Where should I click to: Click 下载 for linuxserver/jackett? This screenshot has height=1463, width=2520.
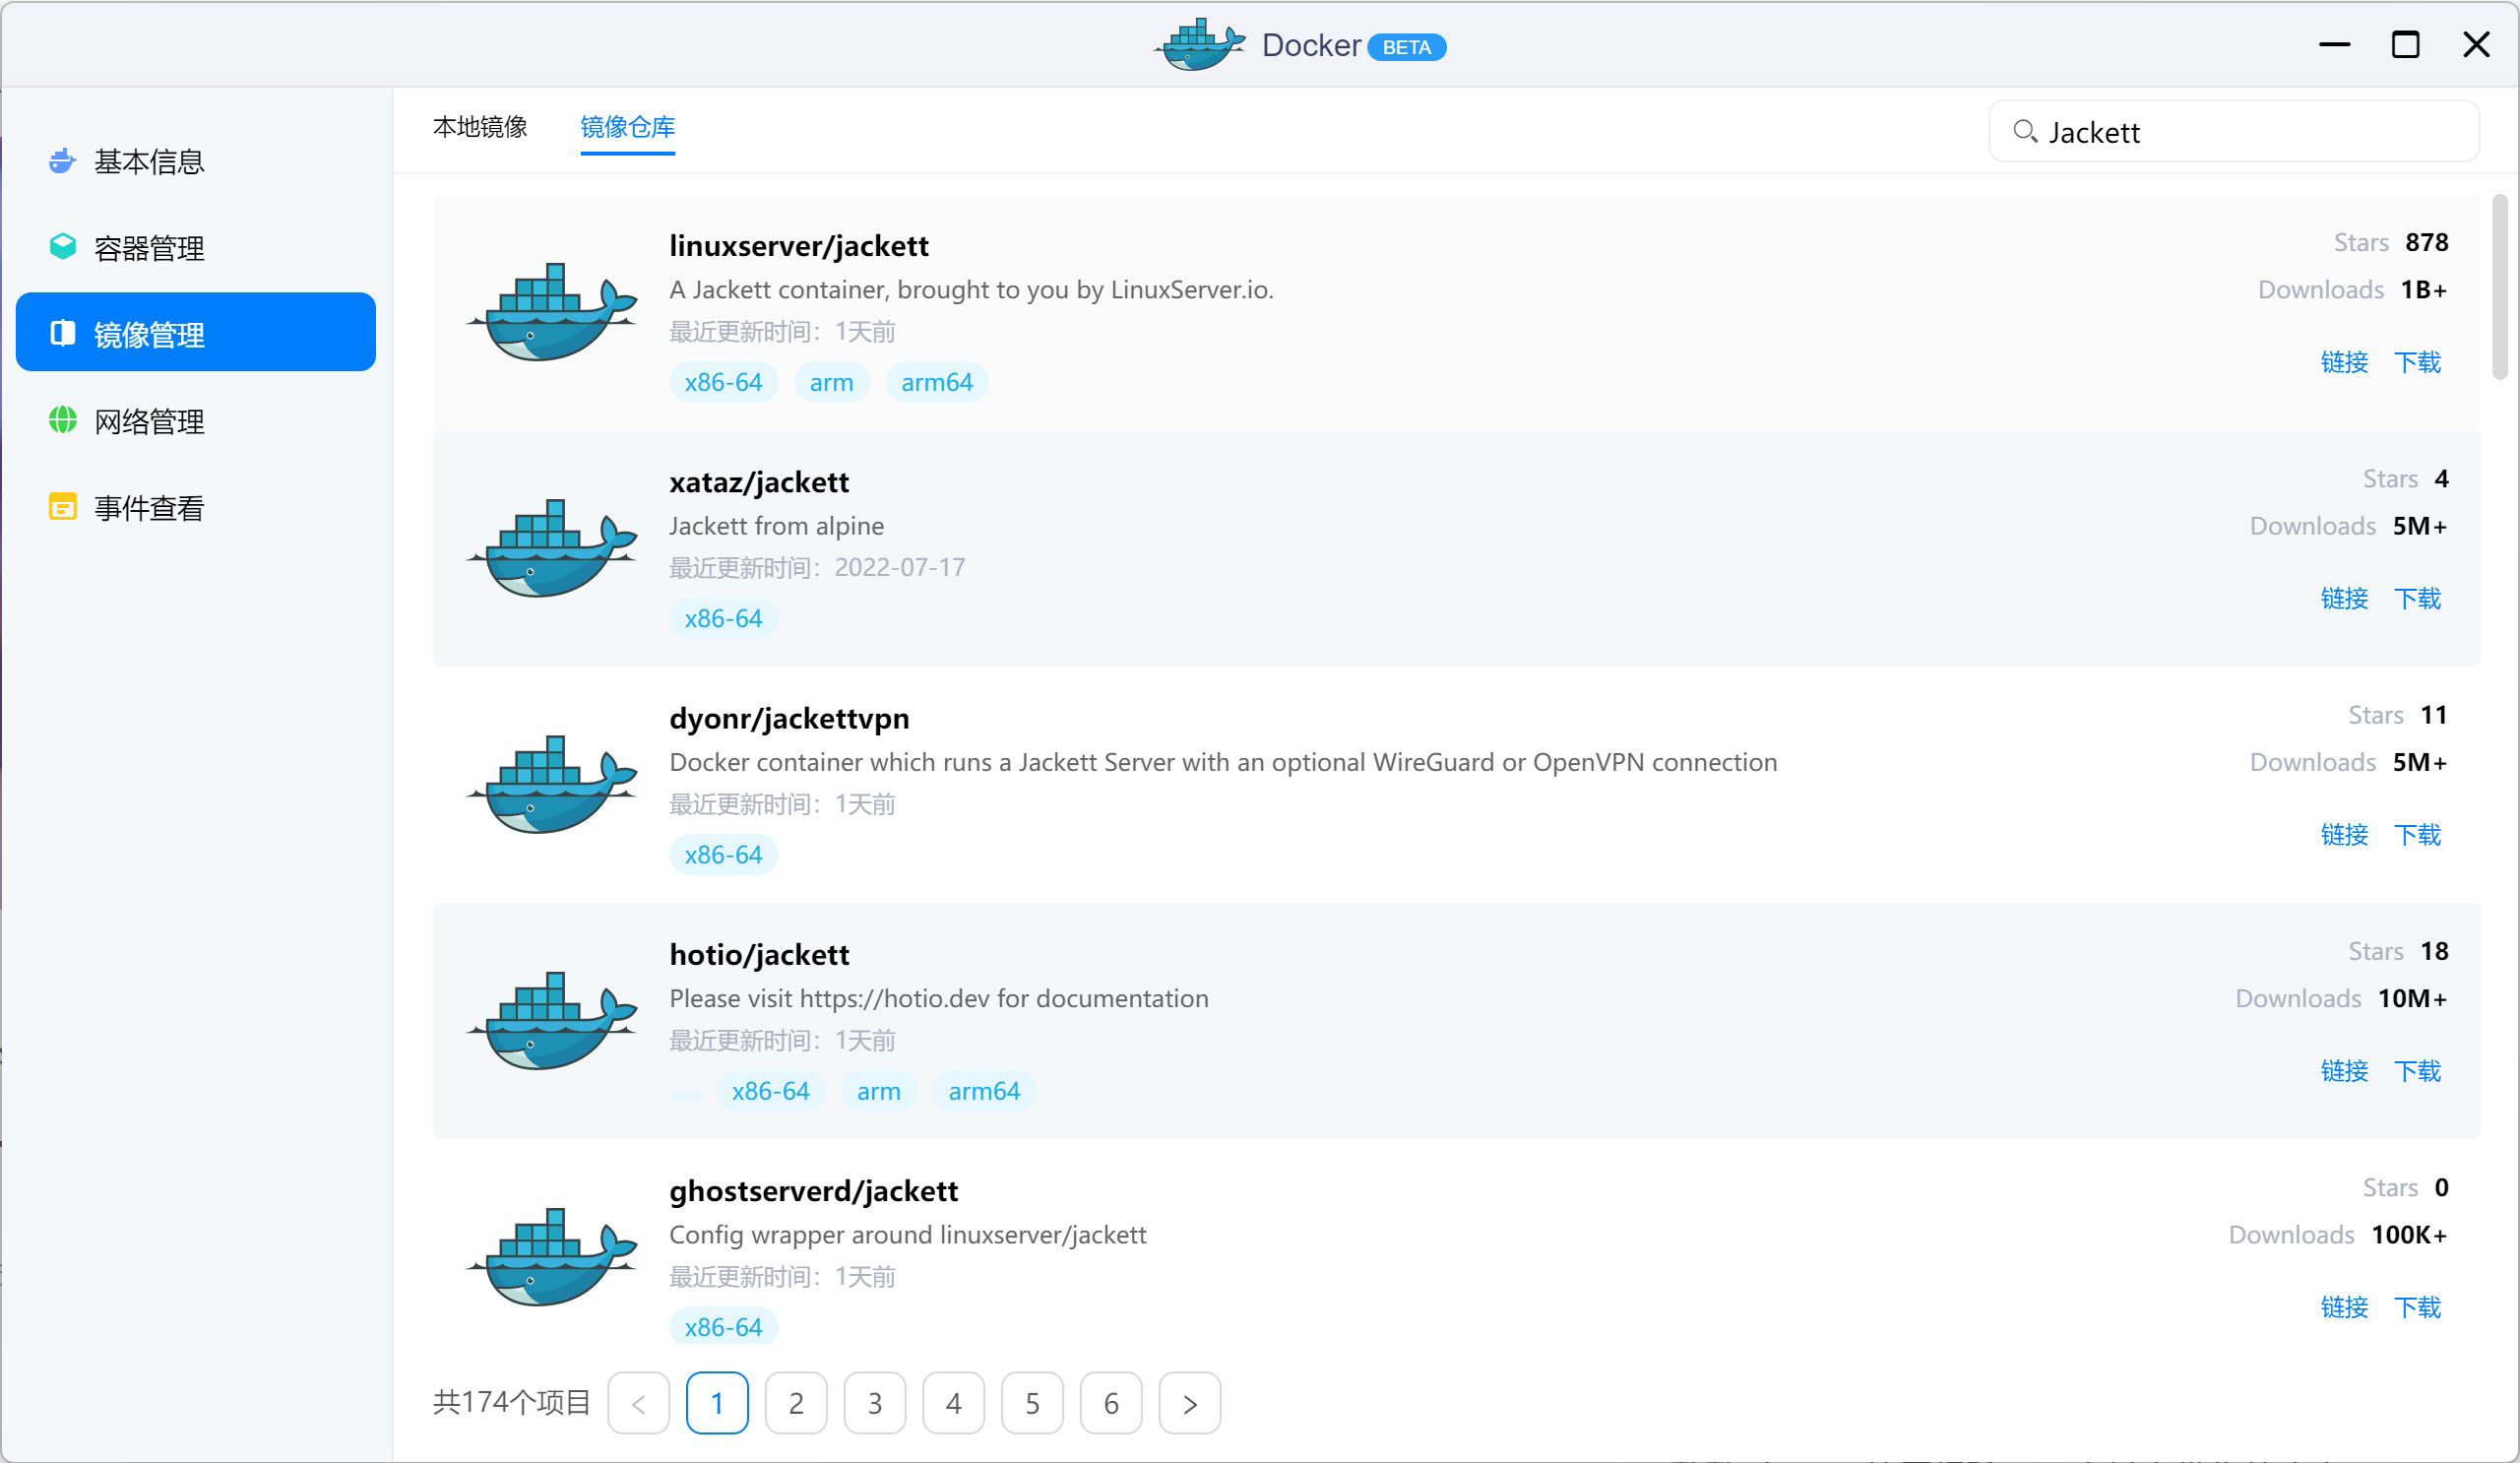pyautogui.click(x=2417, y=362)
